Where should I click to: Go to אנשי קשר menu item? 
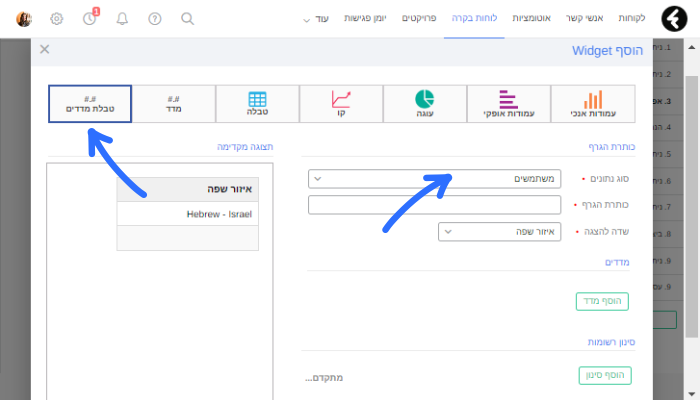(x=584, y=18)
